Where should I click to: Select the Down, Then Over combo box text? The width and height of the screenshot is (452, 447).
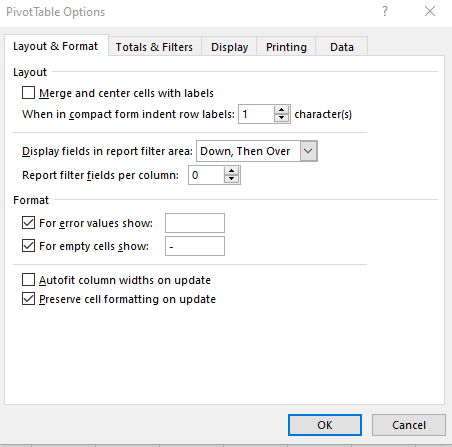[245, 151]
